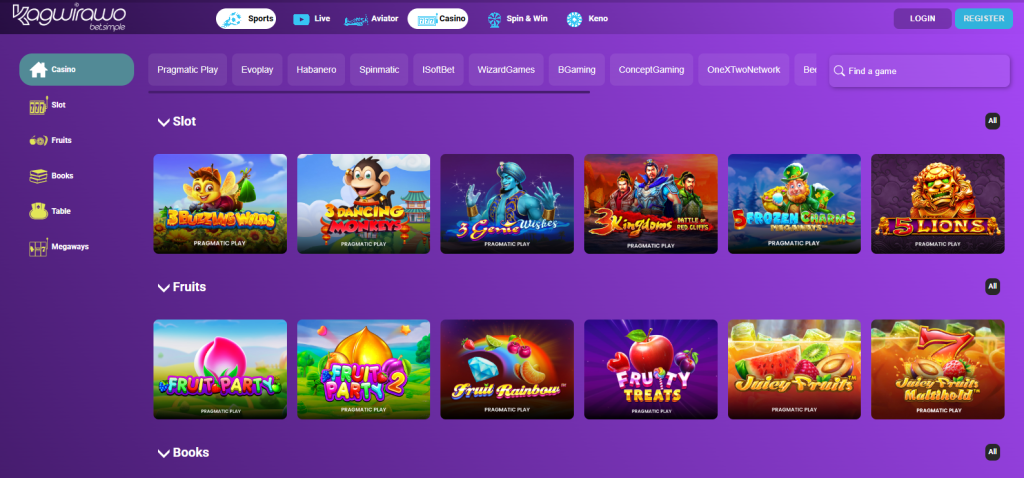Screen dimensions: 1024x478
Task: Open the 3 Genie Wishes game
Action: click(x=507, y=204)
